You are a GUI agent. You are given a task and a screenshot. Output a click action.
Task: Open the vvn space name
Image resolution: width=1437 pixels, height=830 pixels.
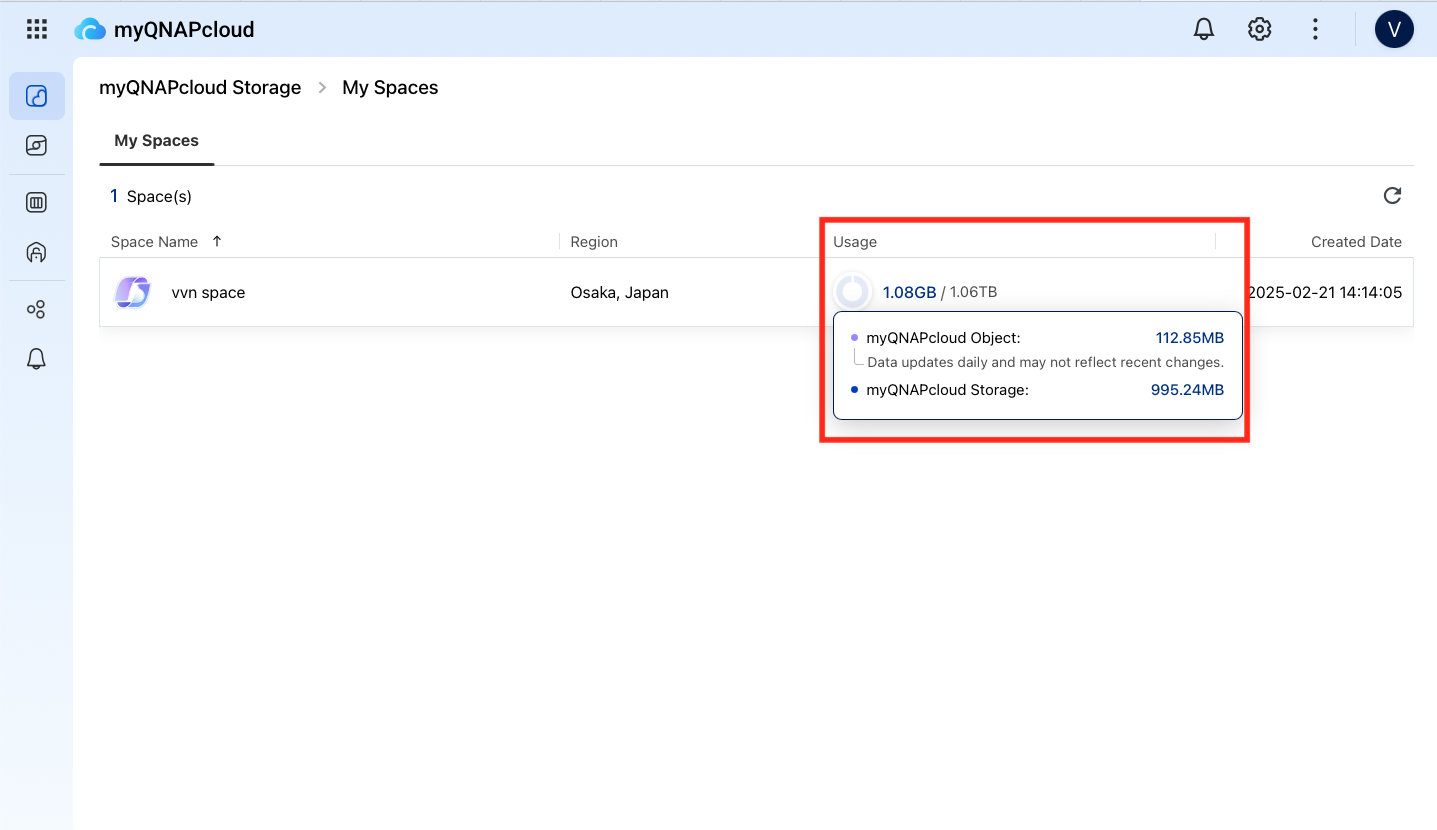(x=208, y=293)
